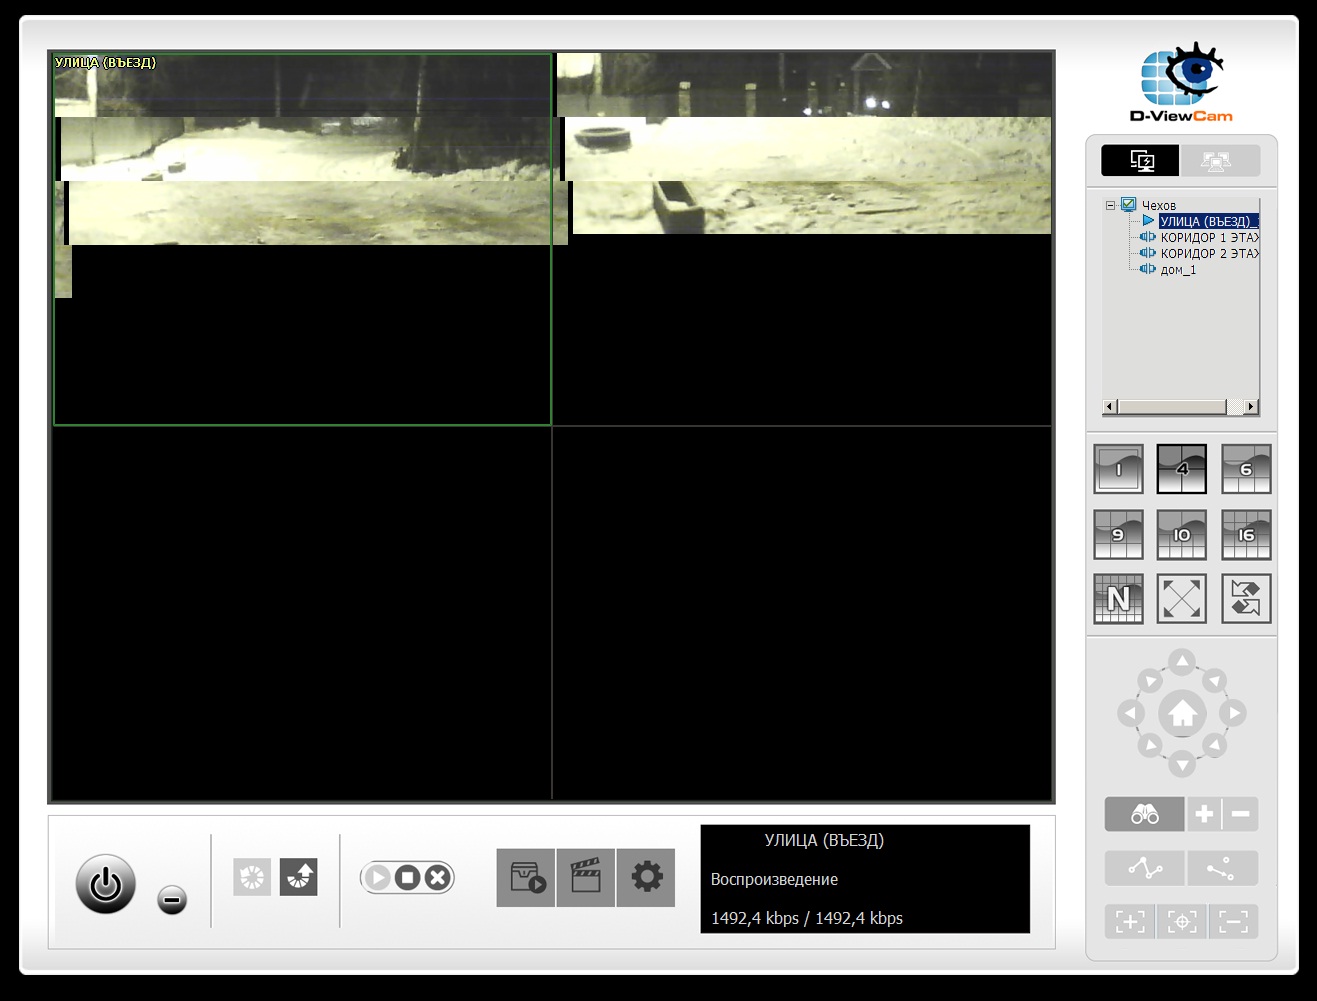Click the clapperboard schedule icon
The height and width of the screenshot is (1001, 1317).
[586, 878]
